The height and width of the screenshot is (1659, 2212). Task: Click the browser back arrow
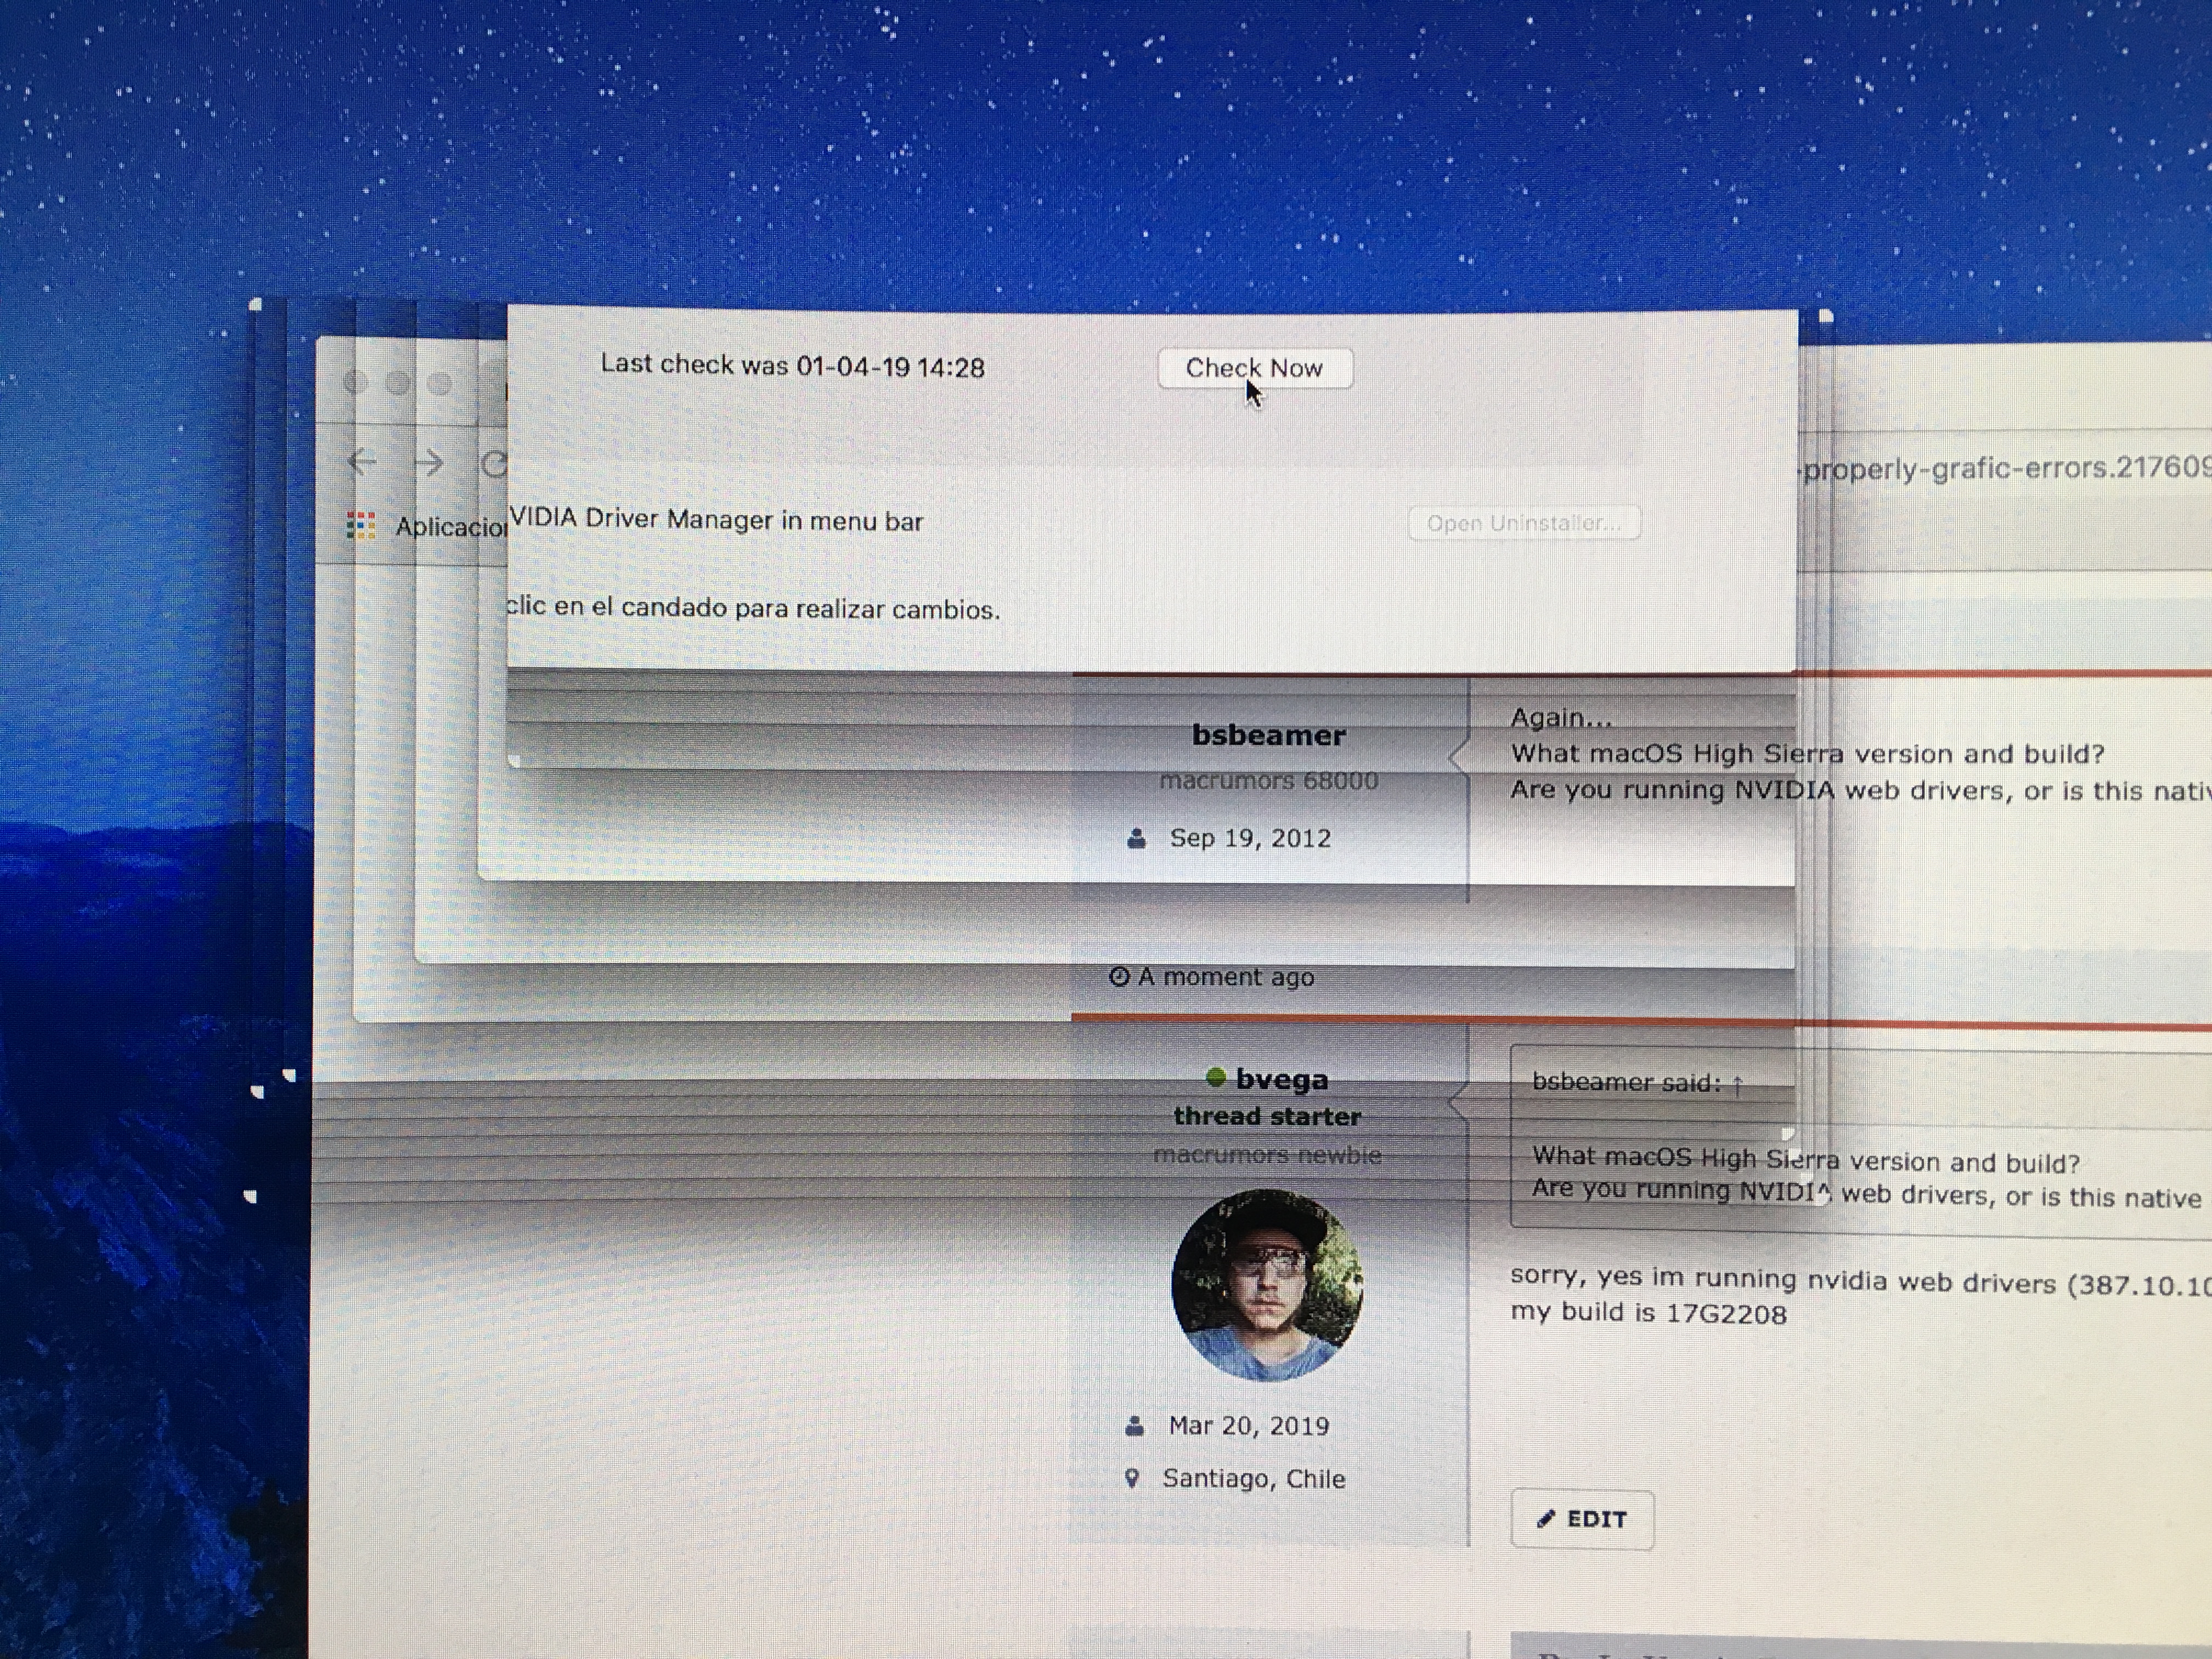click(x=362, y=461)
